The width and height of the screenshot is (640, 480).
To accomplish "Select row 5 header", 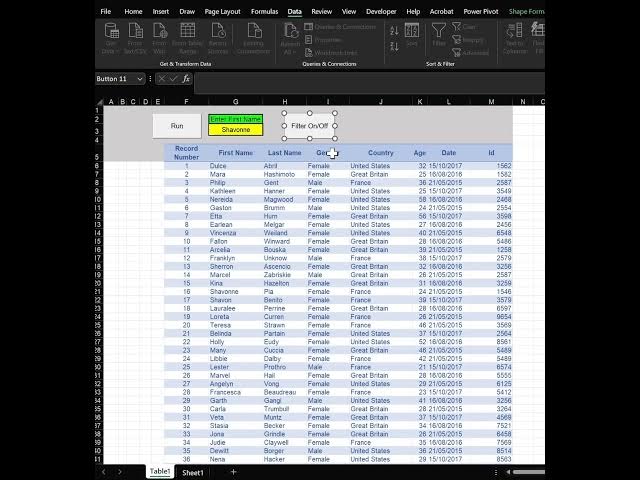I will tap(98, 153).
